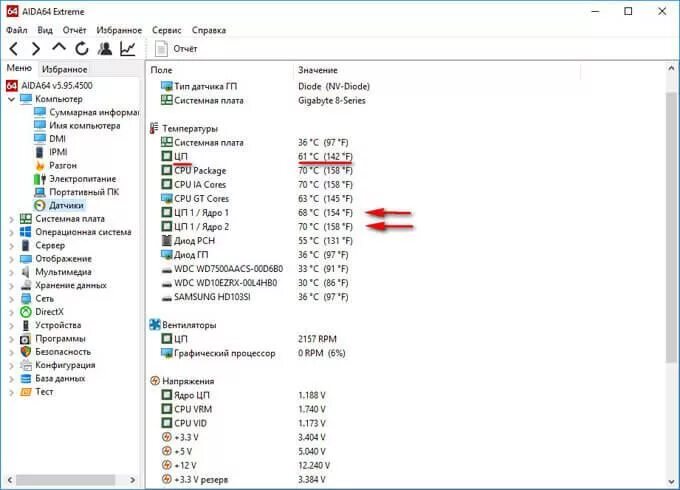This screenshot has width=680, height=490.
Task: Click the Устройства icon in tree
Action: 26,325
